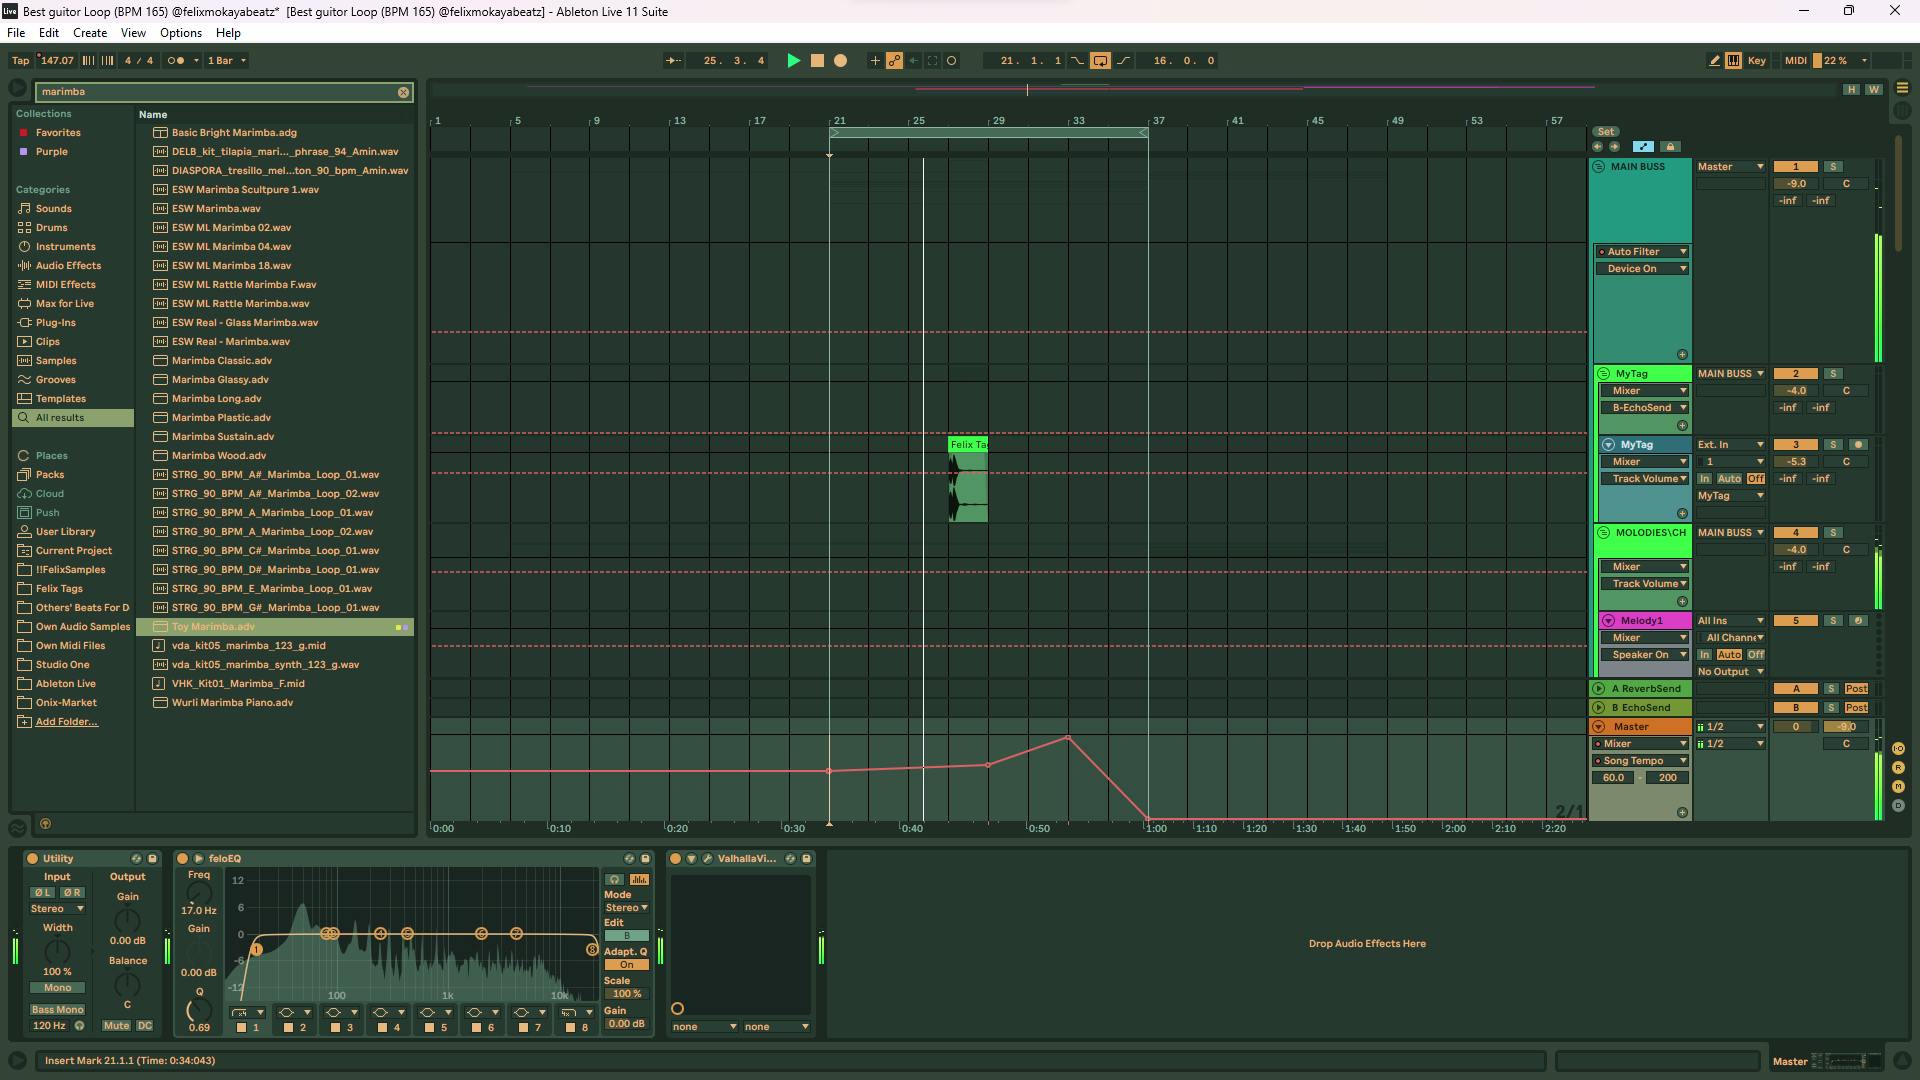Open the 1 Bar quantization dropdown
Image resolution: width=1920 pixels, height=1080 pixels.
pyautogui.click(x=227, y=61)
